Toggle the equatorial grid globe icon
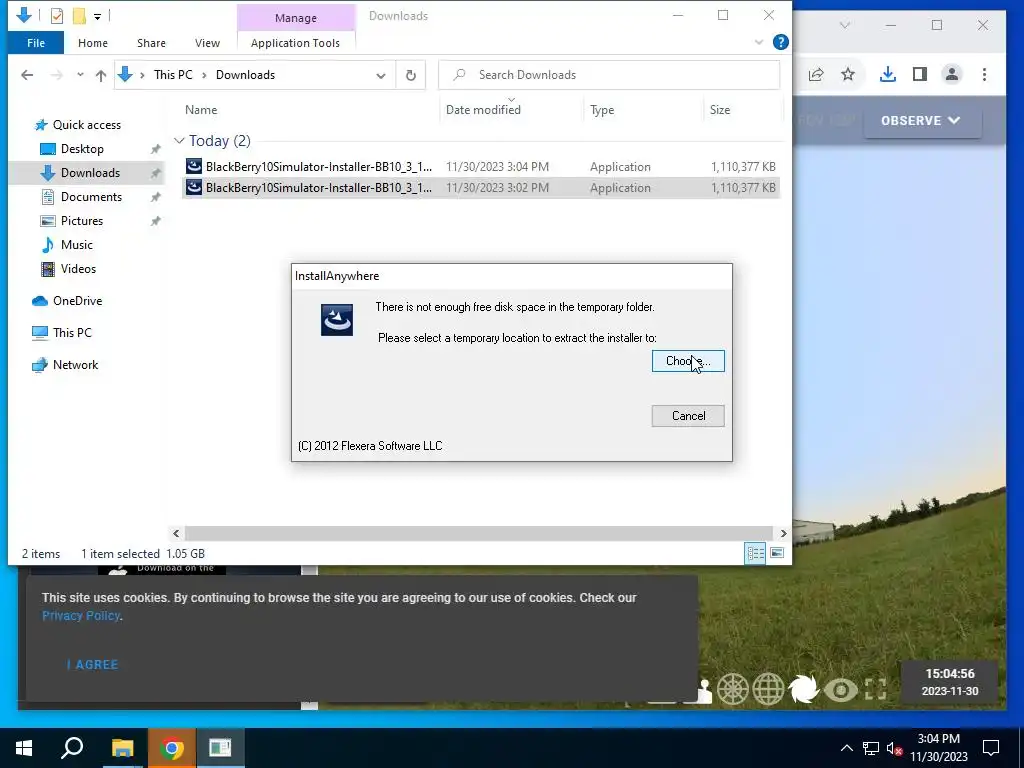Viewport: 1024px width, 768px height. 769,689
